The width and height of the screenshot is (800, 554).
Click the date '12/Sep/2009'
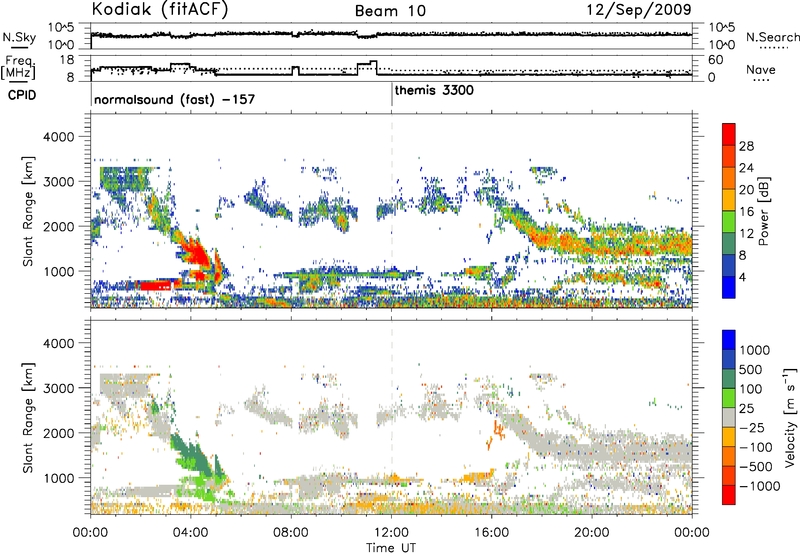(x=639, y=9)
